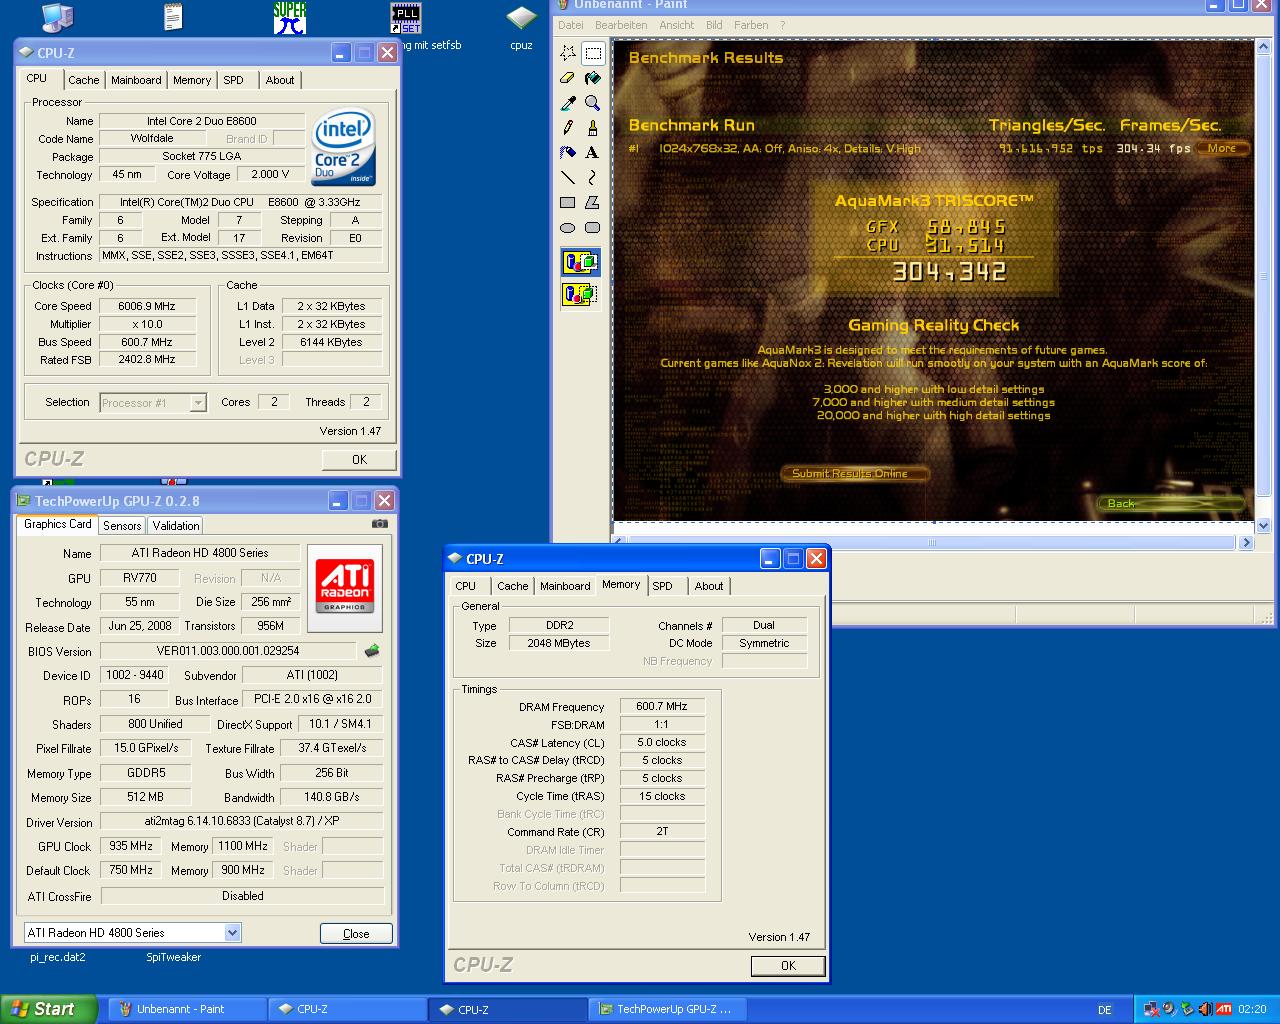Open About tab in memory CPU-Z window
Screen dimensions: 1280x1024
[x=709, y=586]
